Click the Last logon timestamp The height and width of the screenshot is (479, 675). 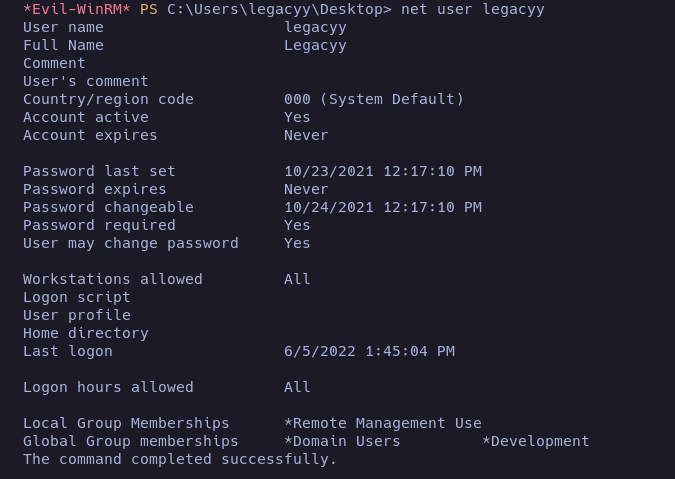tap(369, 351)
